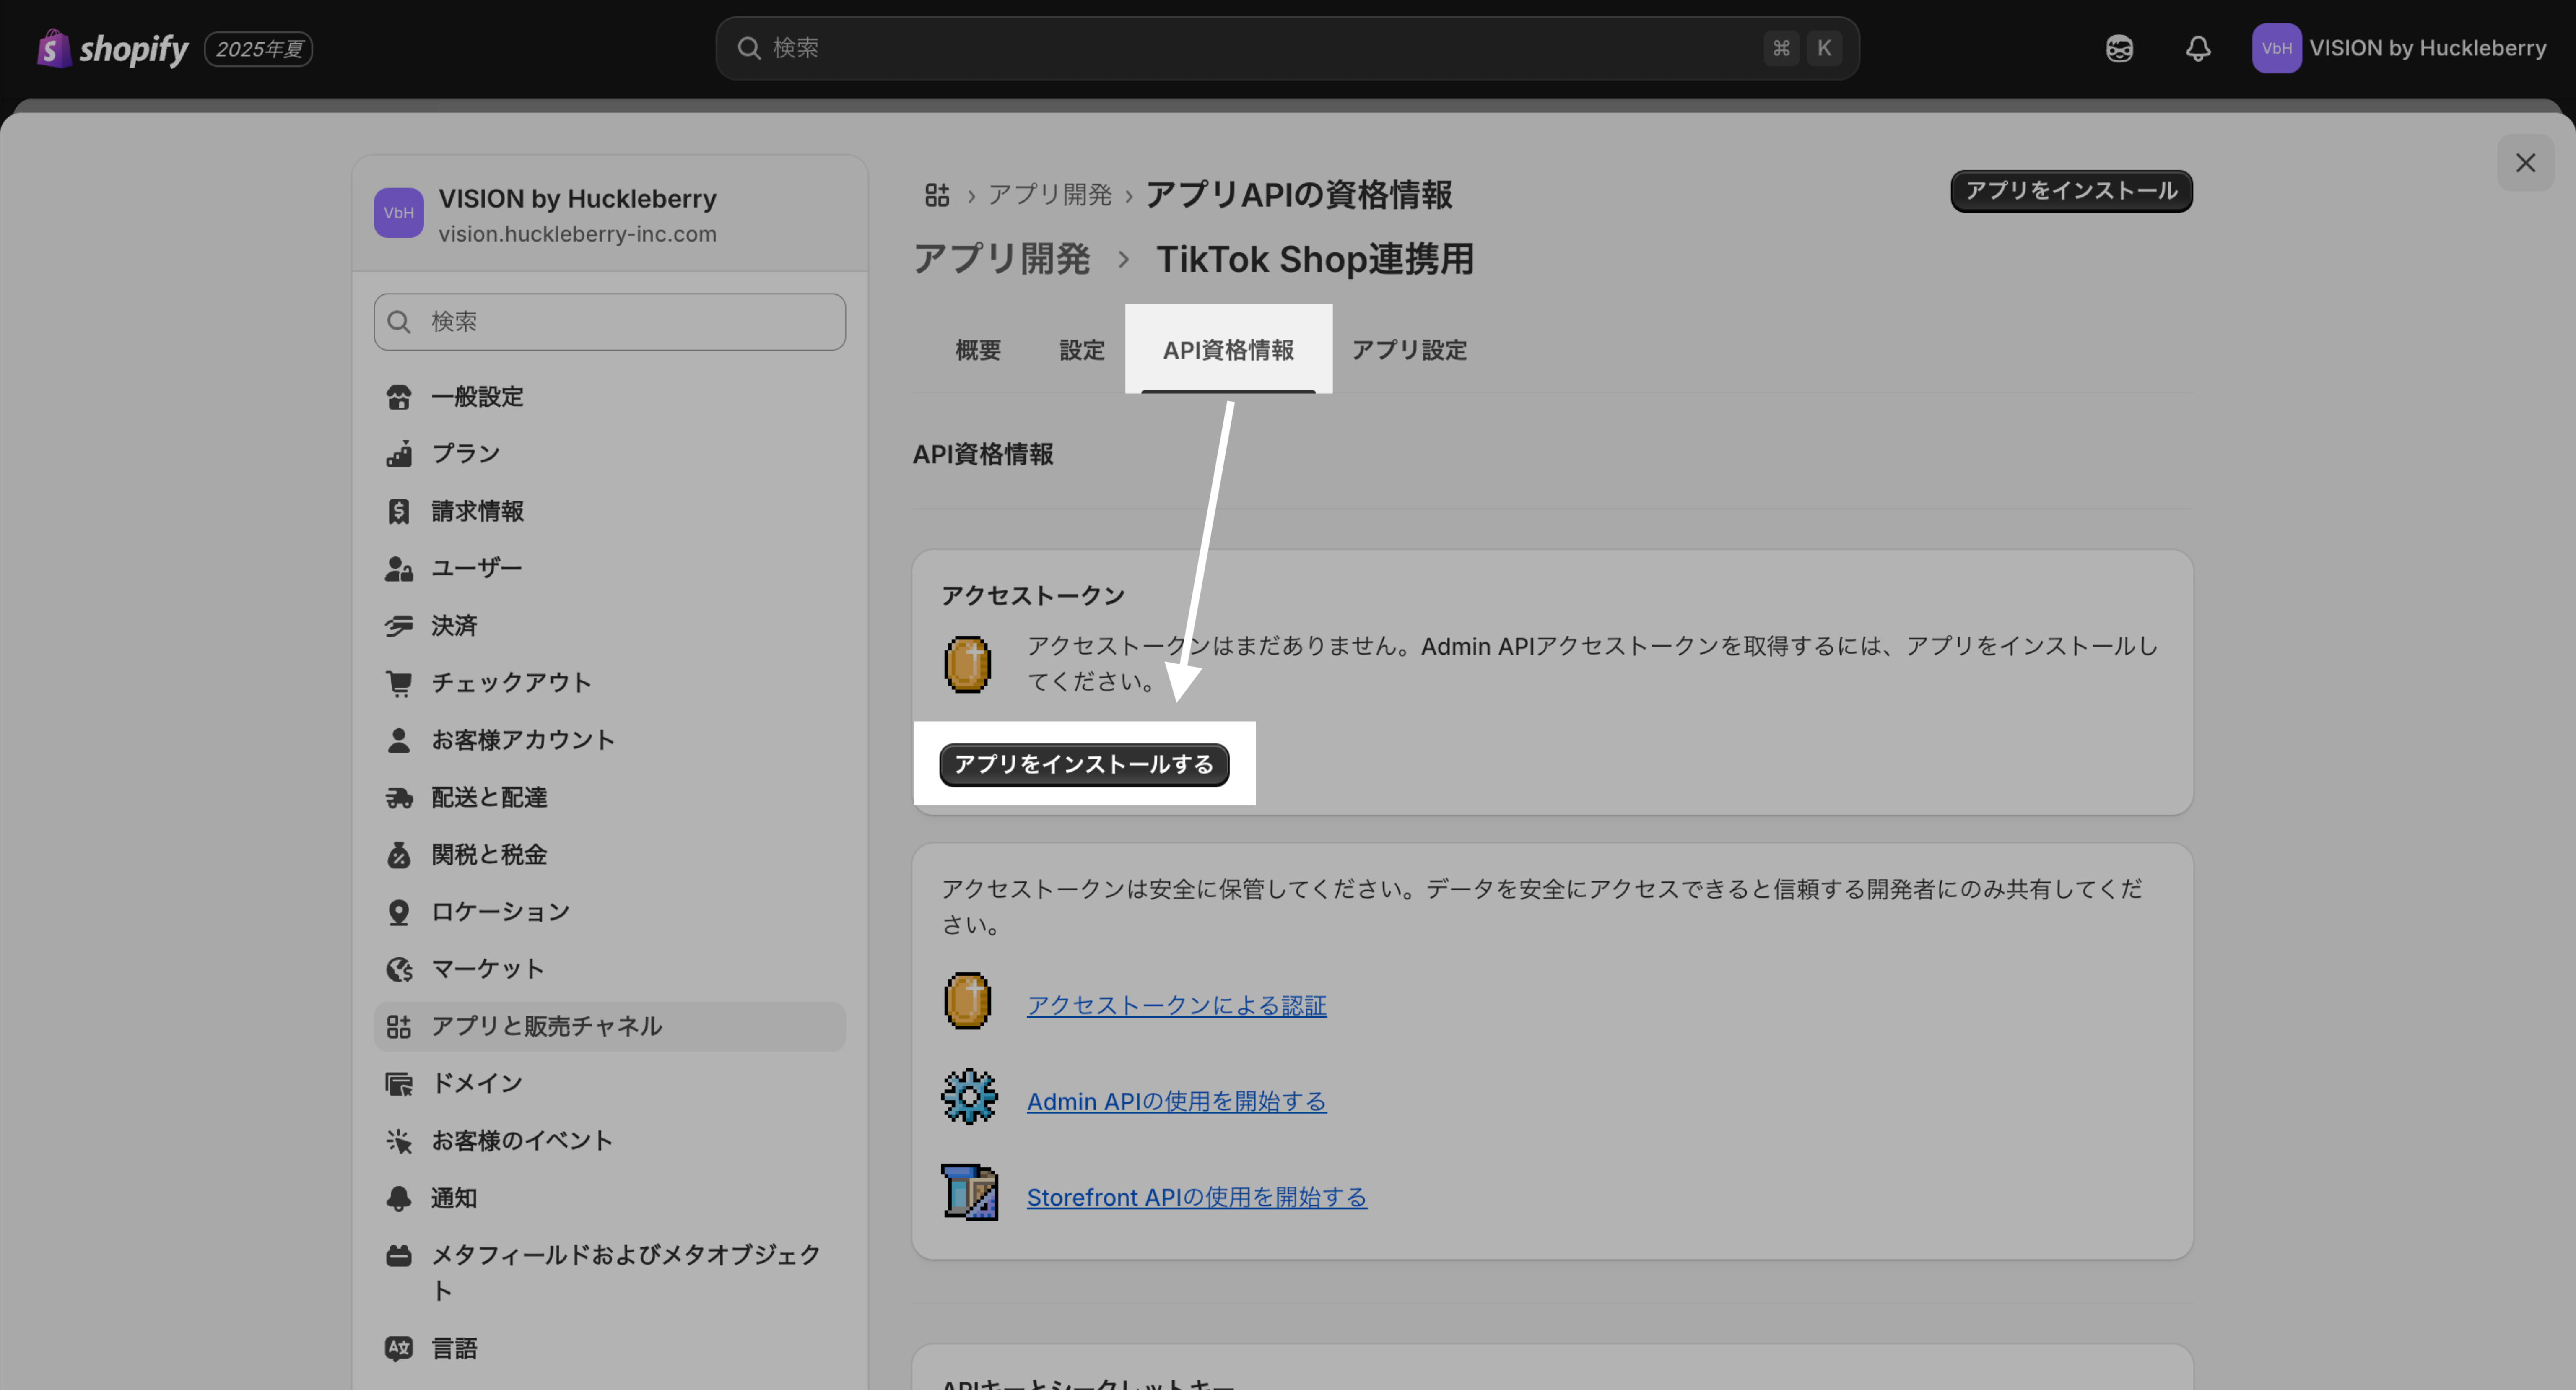Click アプリをインストールする button
The width and height of the screenshot is (2576, 1390).
(x=1083, y=765)
